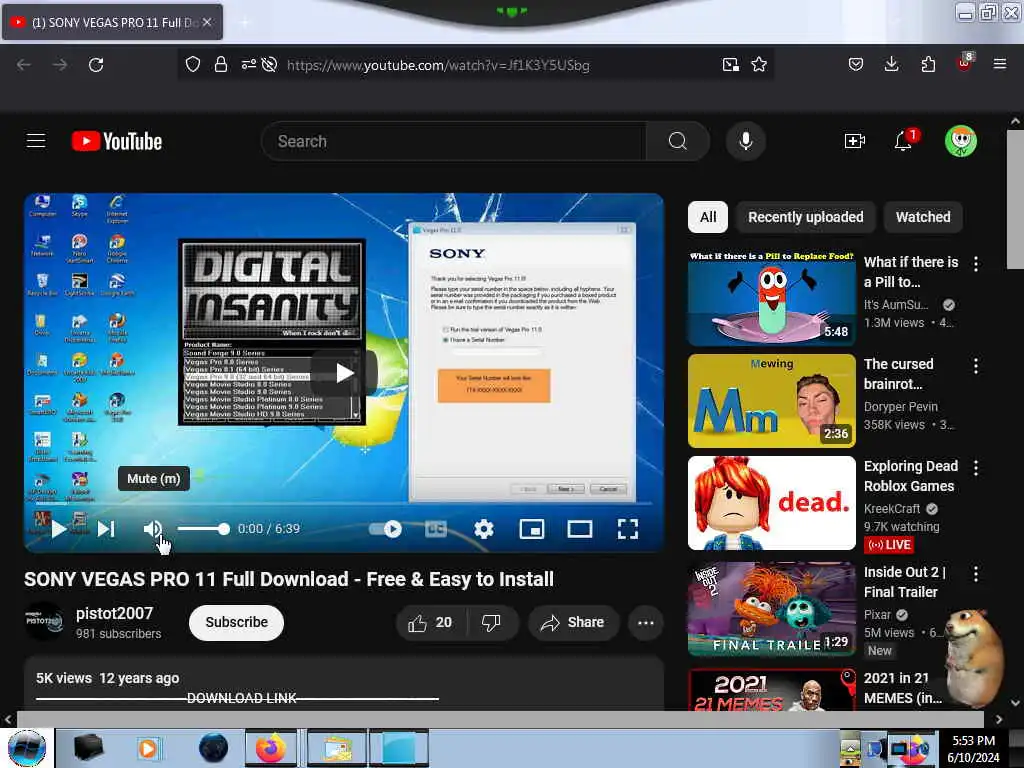Viewport: 1024px width, 768px height.
Task: Select the Watched filter chip
Action: (x=923, y=217)
